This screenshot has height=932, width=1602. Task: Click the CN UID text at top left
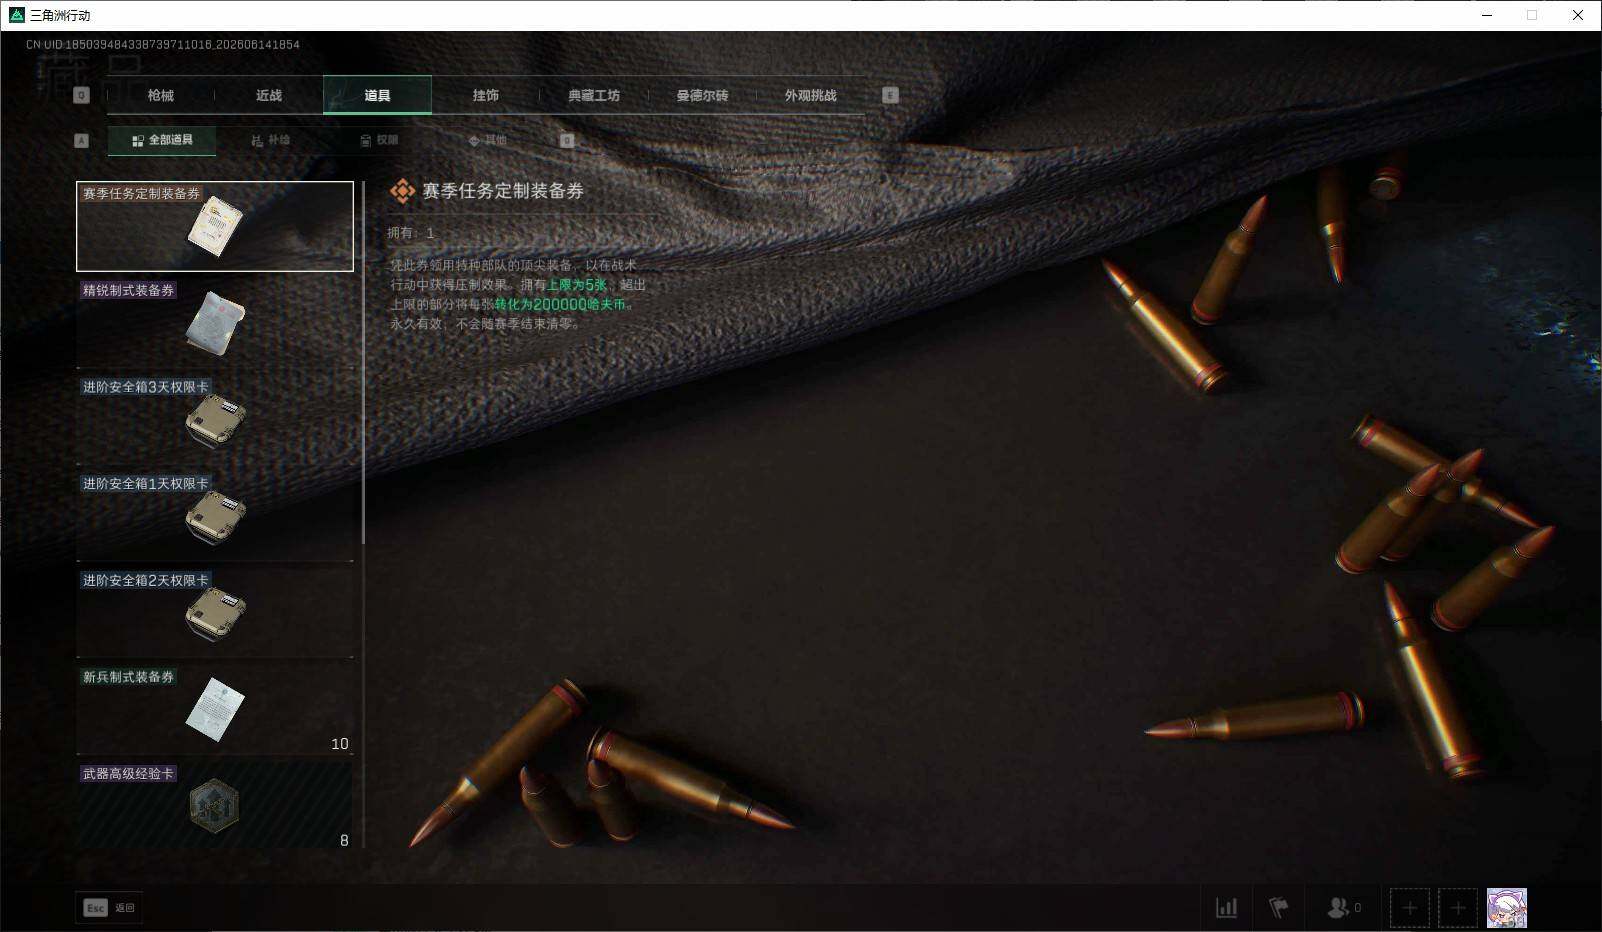tap(163, 45)
